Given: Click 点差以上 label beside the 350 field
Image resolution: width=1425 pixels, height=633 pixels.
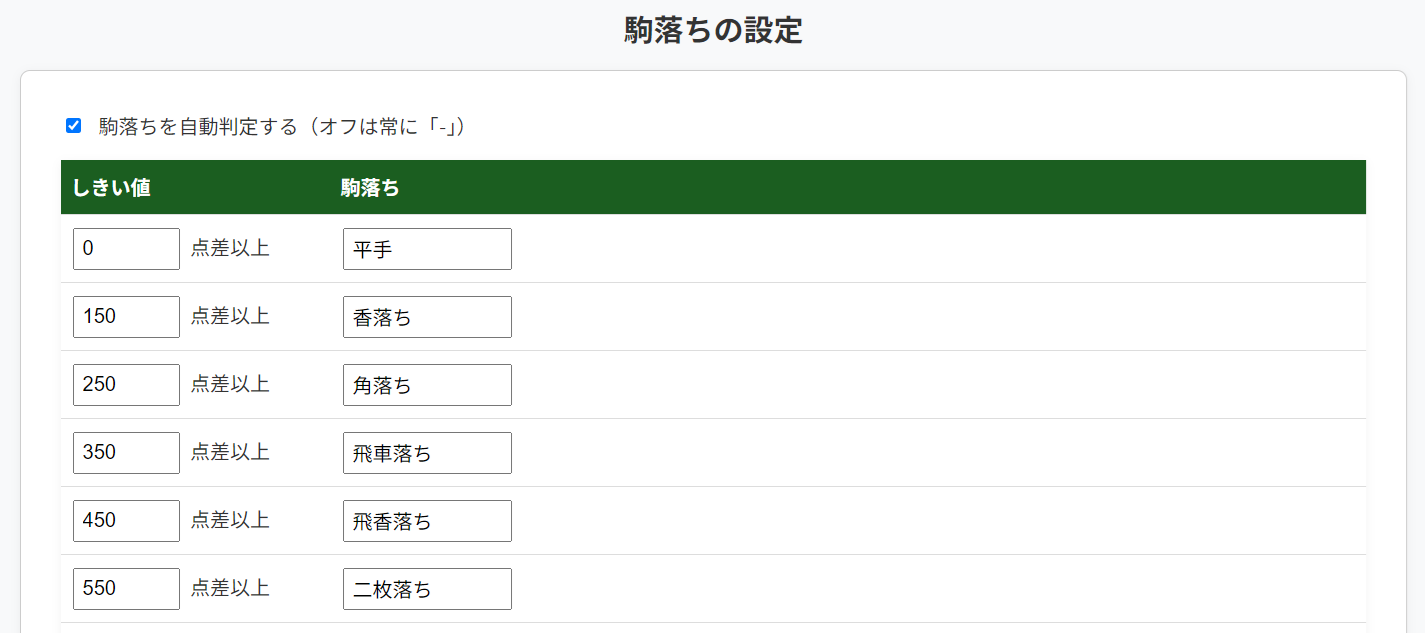Looking at the screenshot, I should pyautogui.click(x=230, y=453).
